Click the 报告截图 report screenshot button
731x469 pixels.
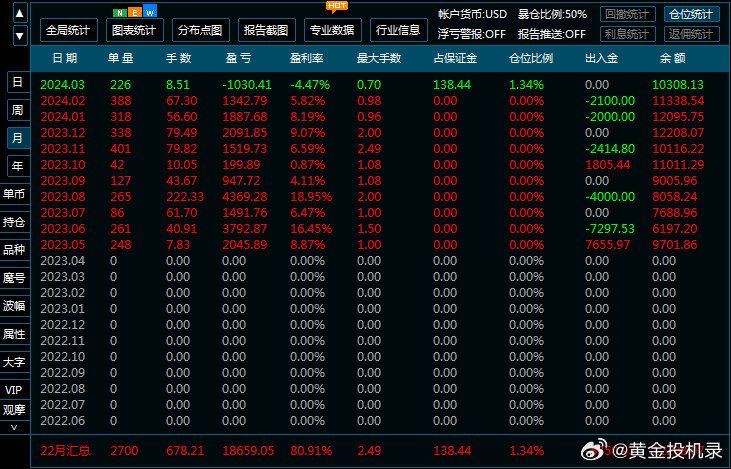(x=266, y=29)
